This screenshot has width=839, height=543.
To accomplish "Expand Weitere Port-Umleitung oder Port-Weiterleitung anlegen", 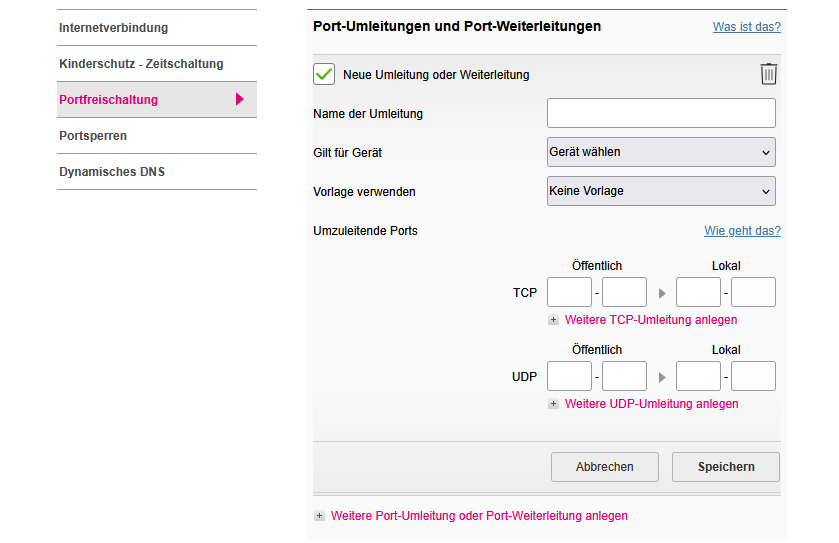I will (x=479, y=516).
